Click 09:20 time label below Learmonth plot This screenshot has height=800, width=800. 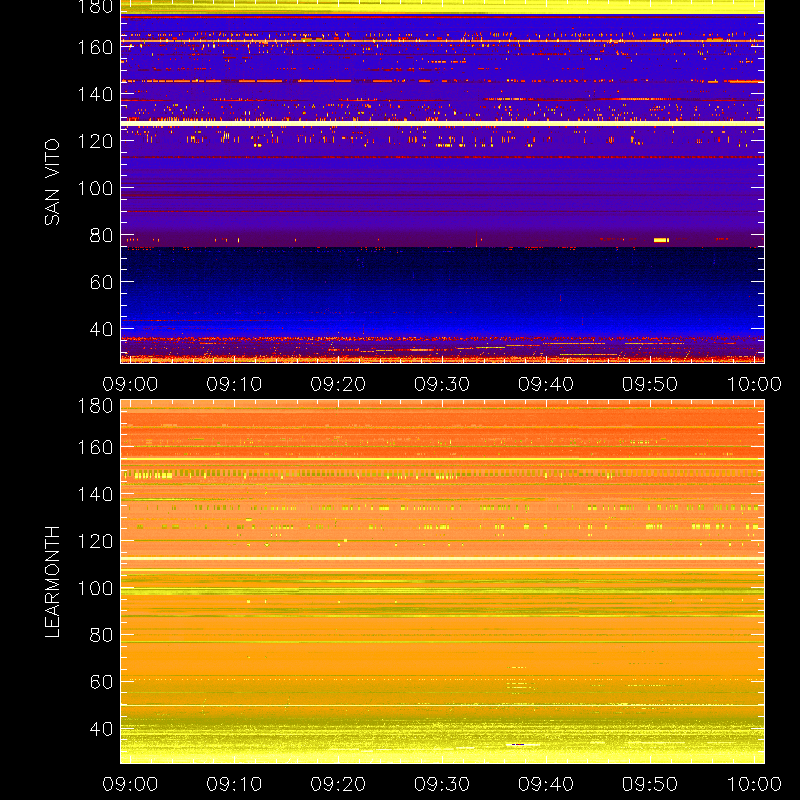point(338,784)
